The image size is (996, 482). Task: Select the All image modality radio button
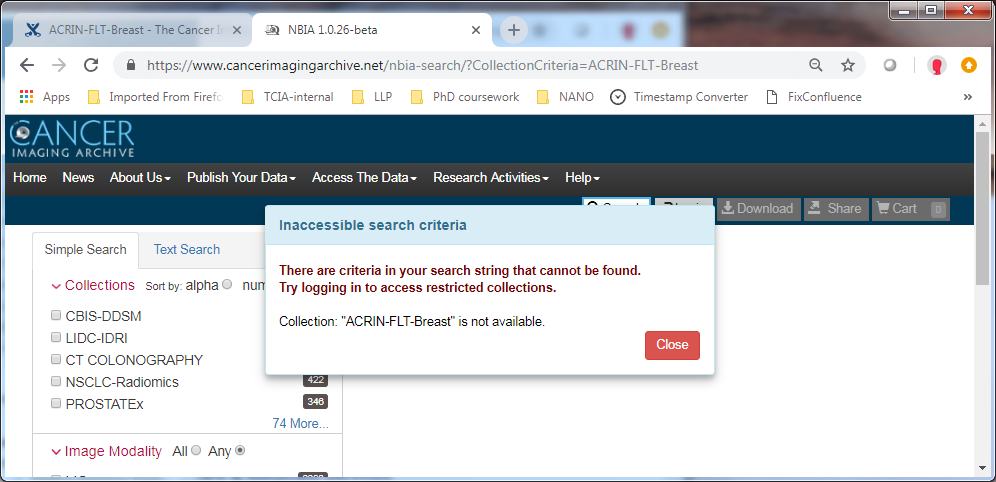pyautogui.click(x=196, y=450)
